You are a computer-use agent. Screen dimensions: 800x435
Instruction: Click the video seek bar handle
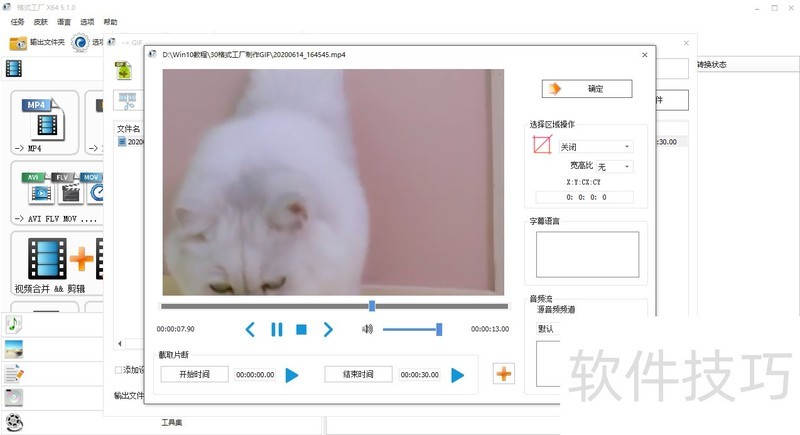click(372, 306)
